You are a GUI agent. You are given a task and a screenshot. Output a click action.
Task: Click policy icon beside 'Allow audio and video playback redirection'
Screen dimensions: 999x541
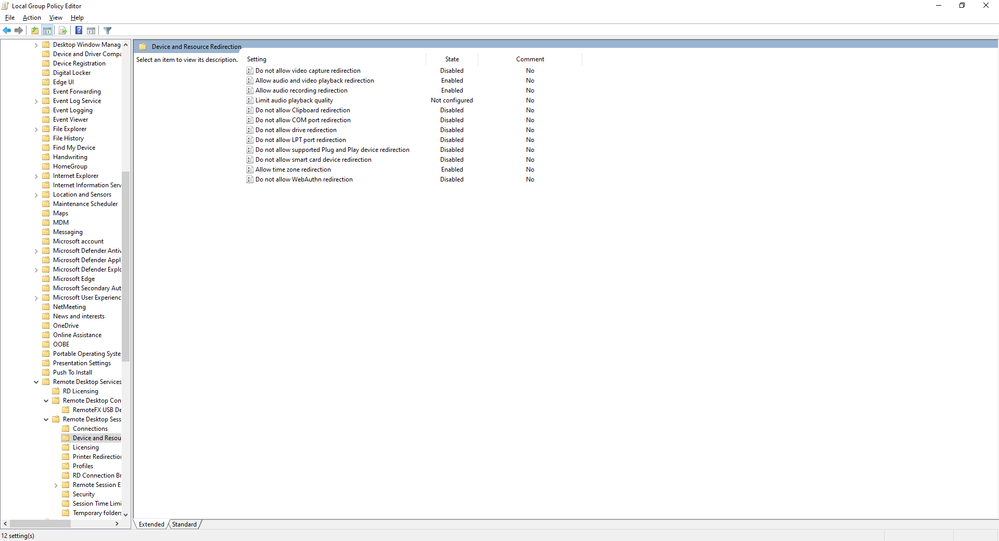[250, 81]
